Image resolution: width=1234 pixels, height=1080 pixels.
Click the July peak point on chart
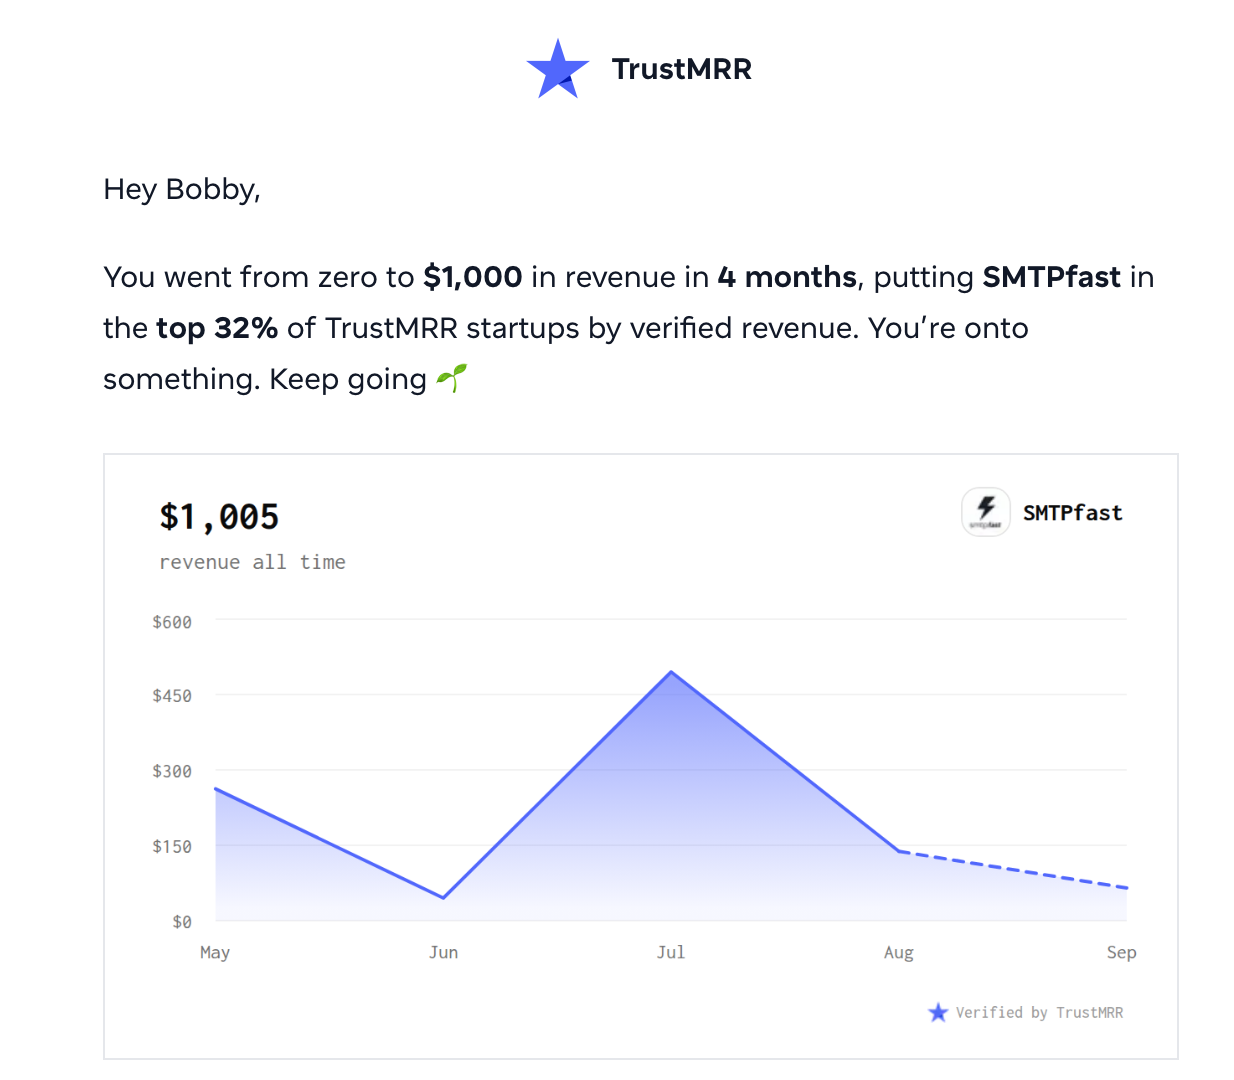(x=671, y=672)
